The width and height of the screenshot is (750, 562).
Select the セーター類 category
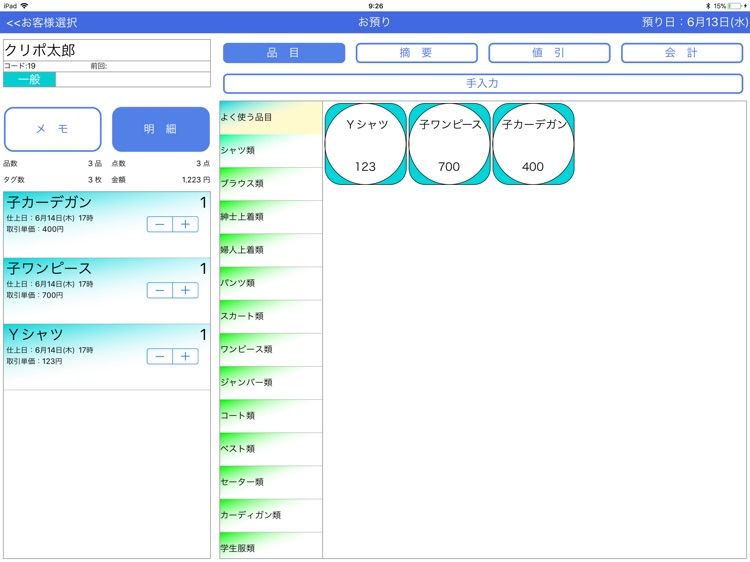[271, 483]
